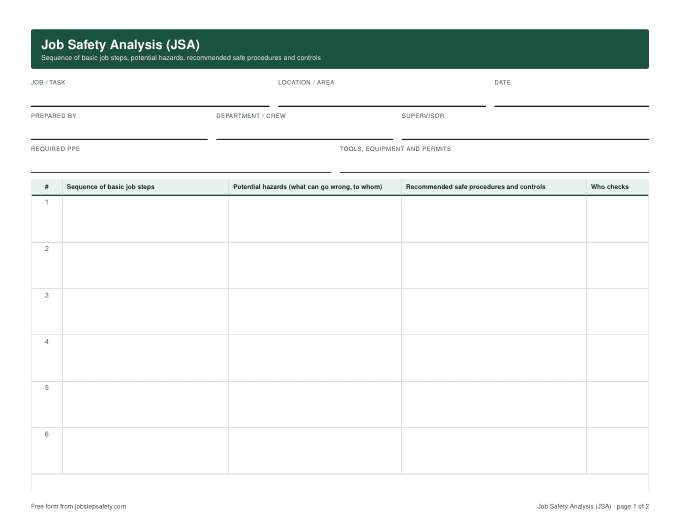Click the 'TOOLS, EQUIPMENT AND PERMITS' label

tap(396, 149)
